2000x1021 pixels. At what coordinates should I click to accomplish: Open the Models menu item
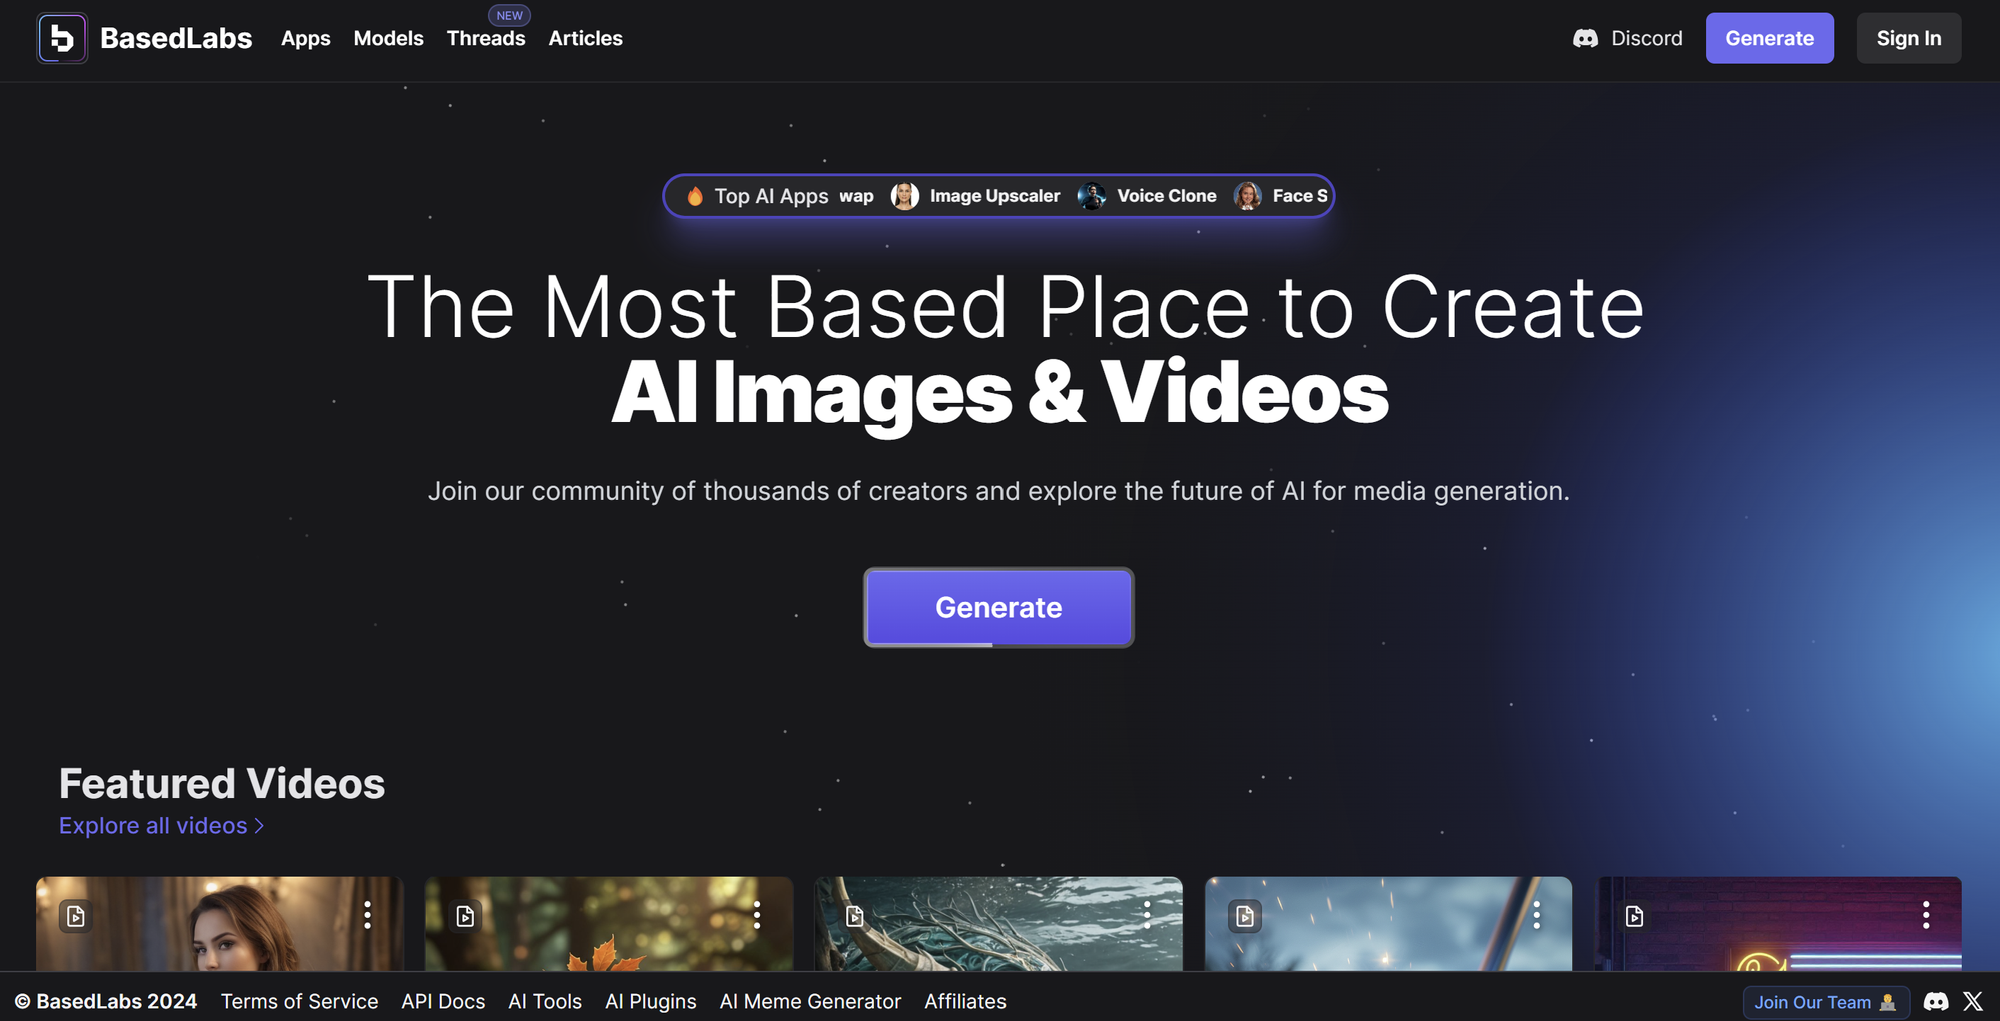tap(388, 38)
